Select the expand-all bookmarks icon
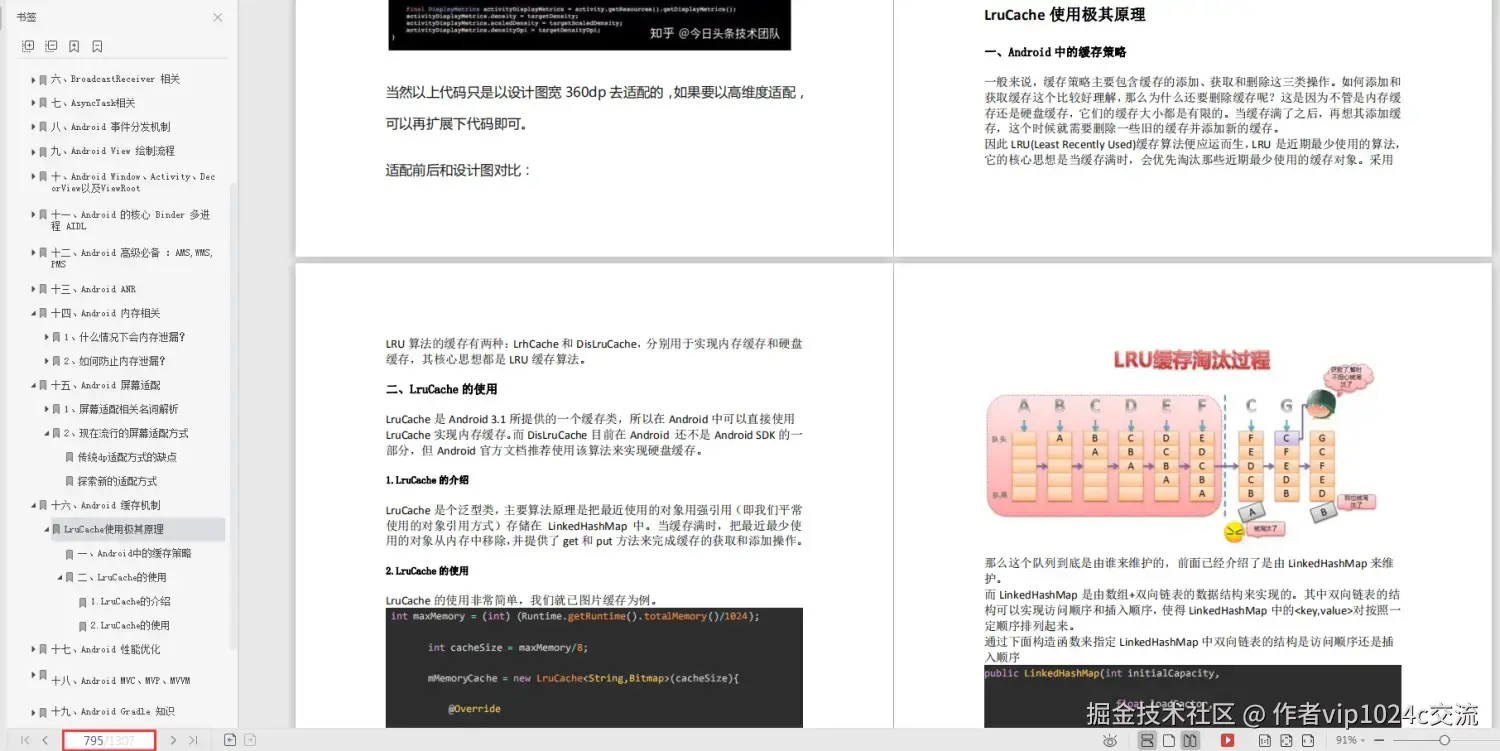1500x751 pixels. point(28,45)
